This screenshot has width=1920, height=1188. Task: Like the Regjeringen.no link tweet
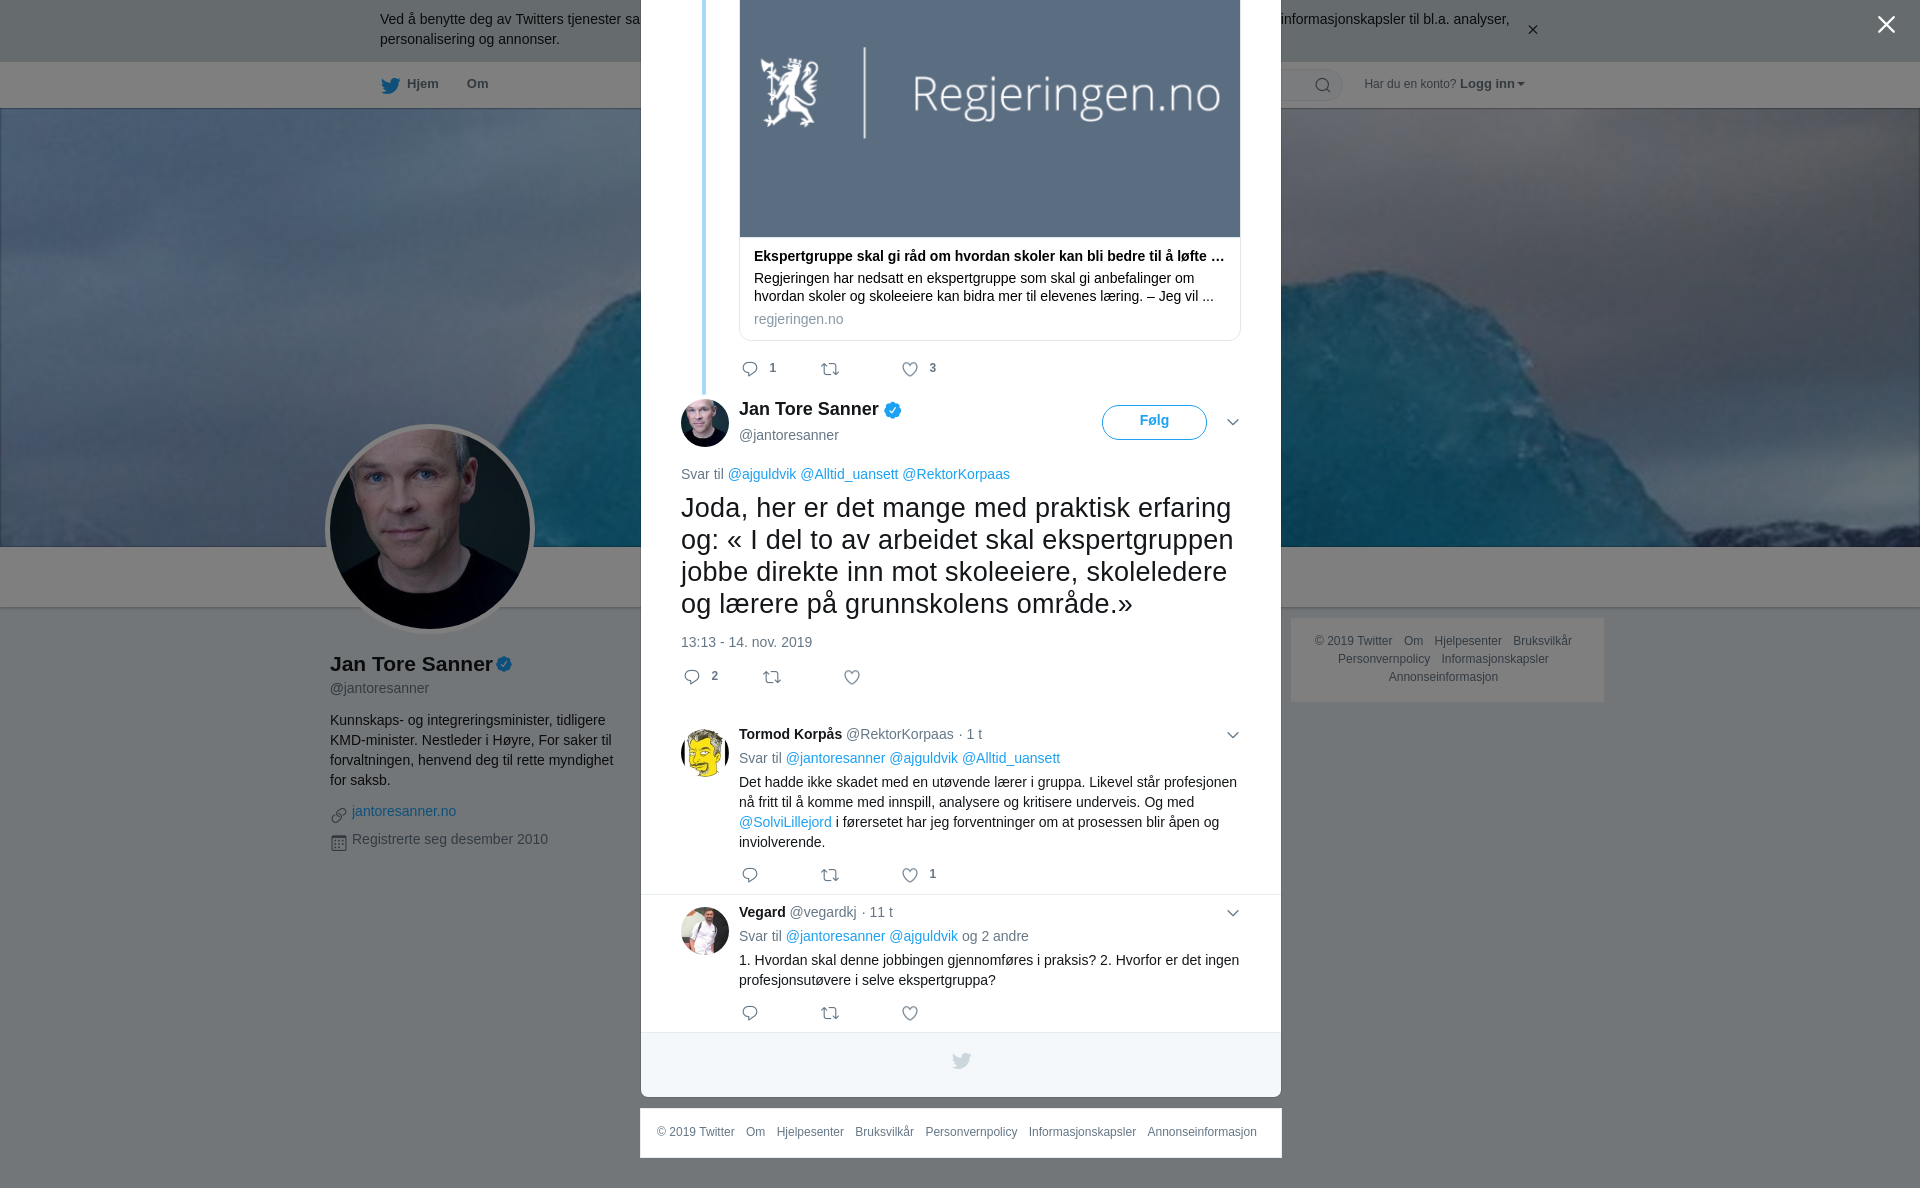(910, 370)
